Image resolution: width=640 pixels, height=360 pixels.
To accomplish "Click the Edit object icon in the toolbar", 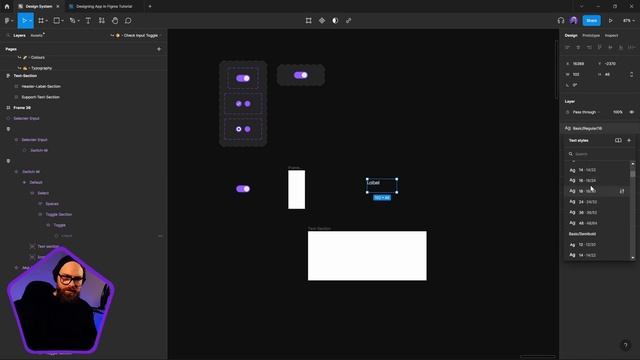I will [309, 20].
